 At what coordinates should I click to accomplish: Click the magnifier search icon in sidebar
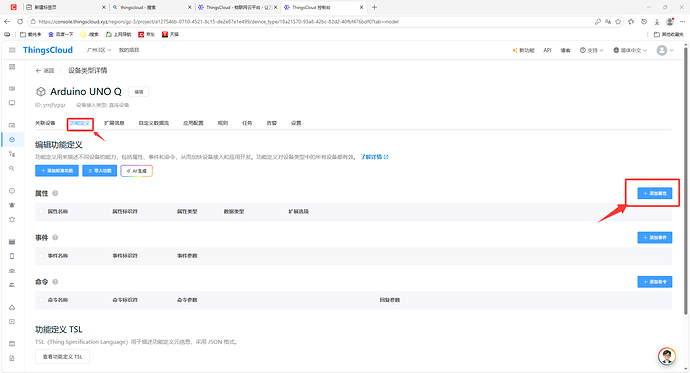click(12, 168)
